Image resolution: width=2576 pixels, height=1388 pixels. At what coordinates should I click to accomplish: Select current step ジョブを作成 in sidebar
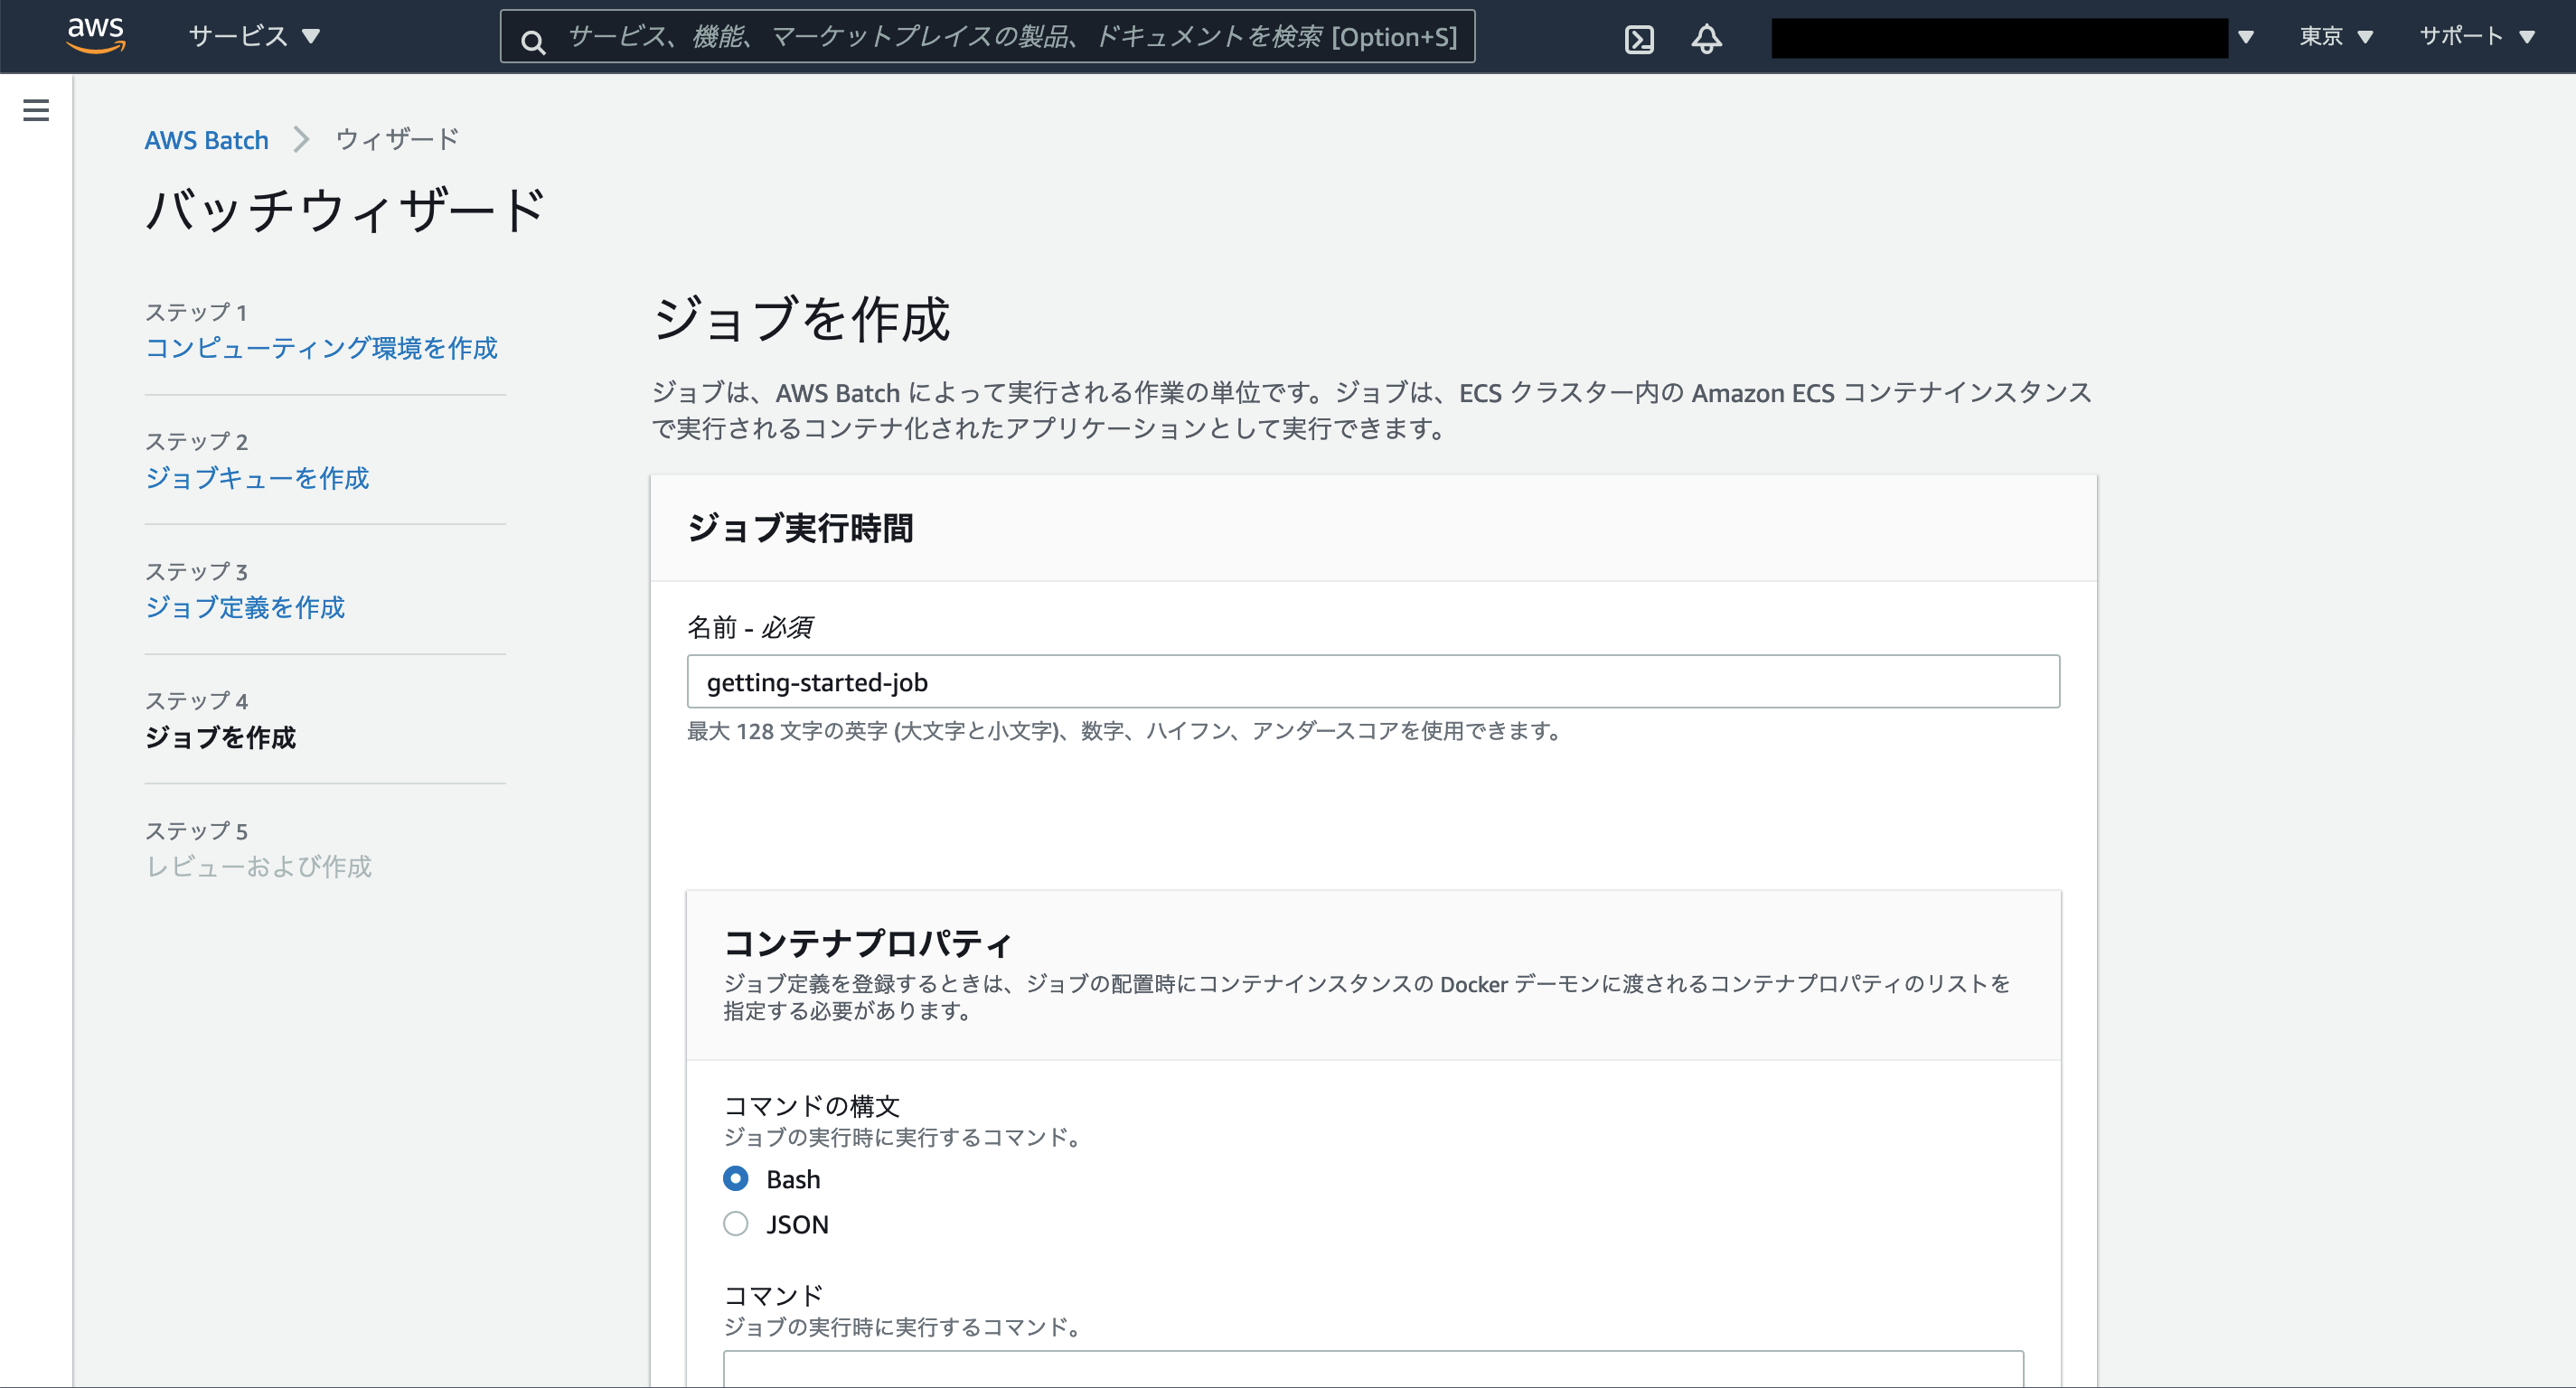220,737
